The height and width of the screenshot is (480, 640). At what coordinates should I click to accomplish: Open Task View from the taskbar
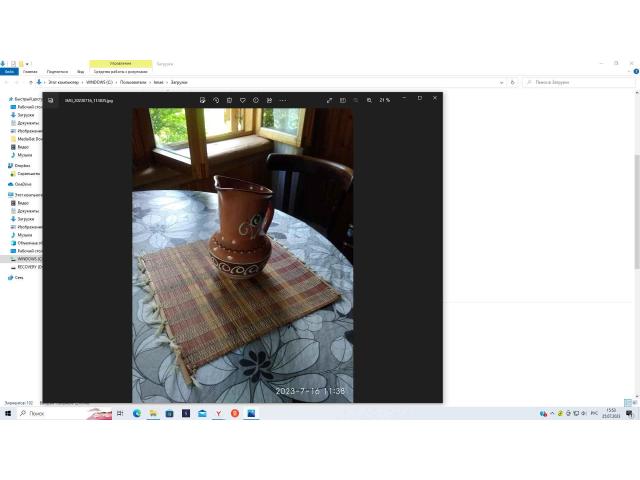(x=120, y=413)
